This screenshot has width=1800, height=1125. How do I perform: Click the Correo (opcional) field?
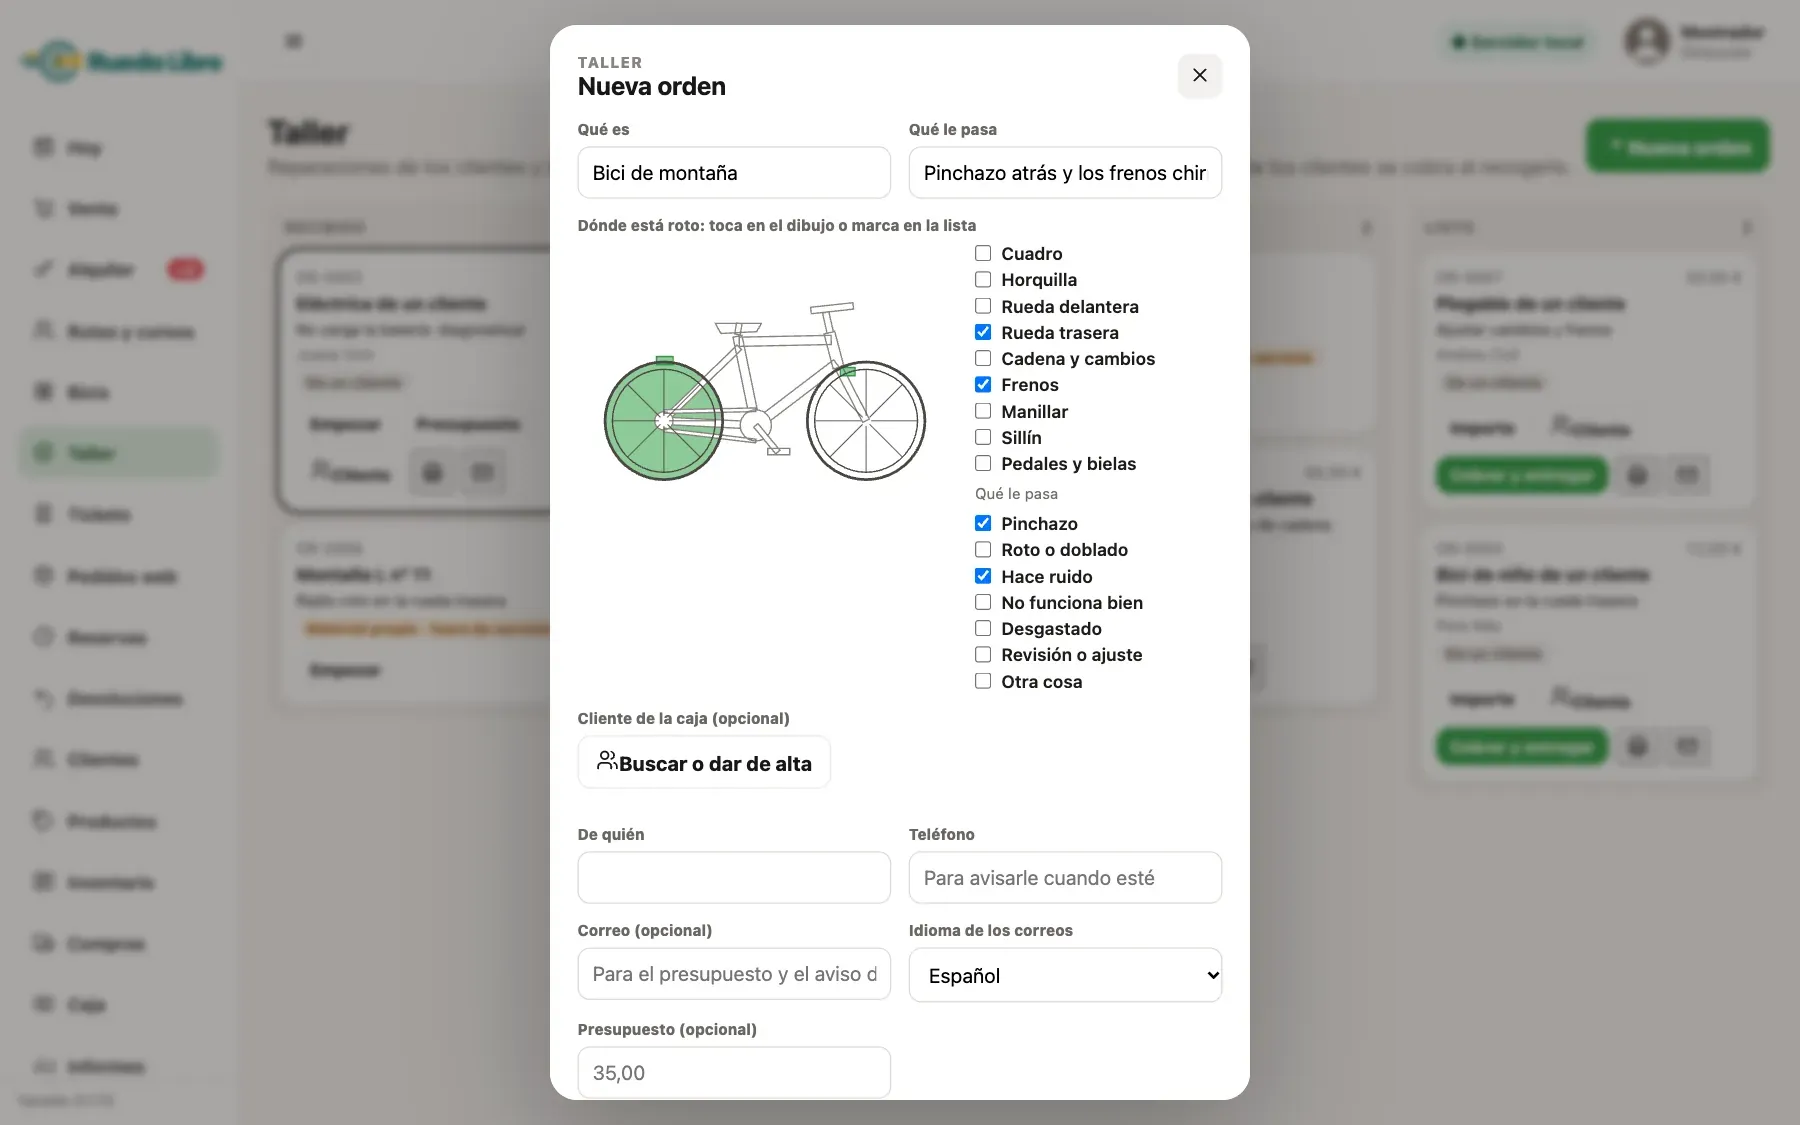pos(734,974)
